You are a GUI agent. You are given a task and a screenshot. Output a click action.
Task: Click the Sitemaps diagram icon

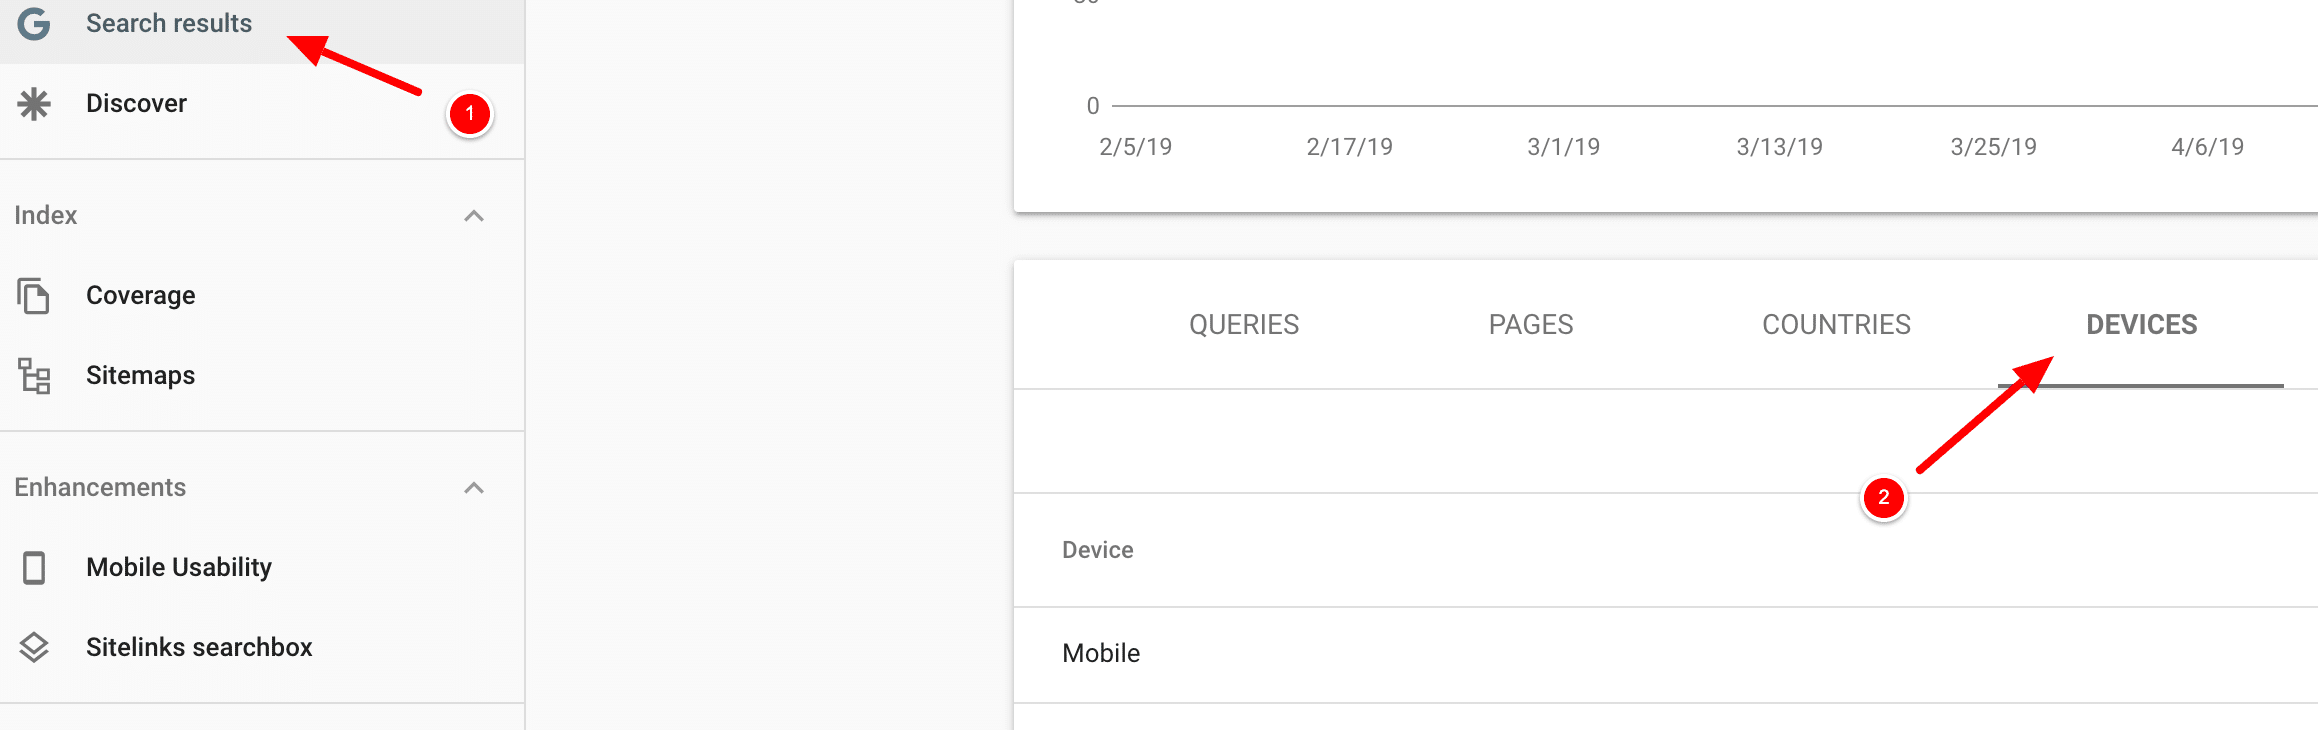point(35,374)
